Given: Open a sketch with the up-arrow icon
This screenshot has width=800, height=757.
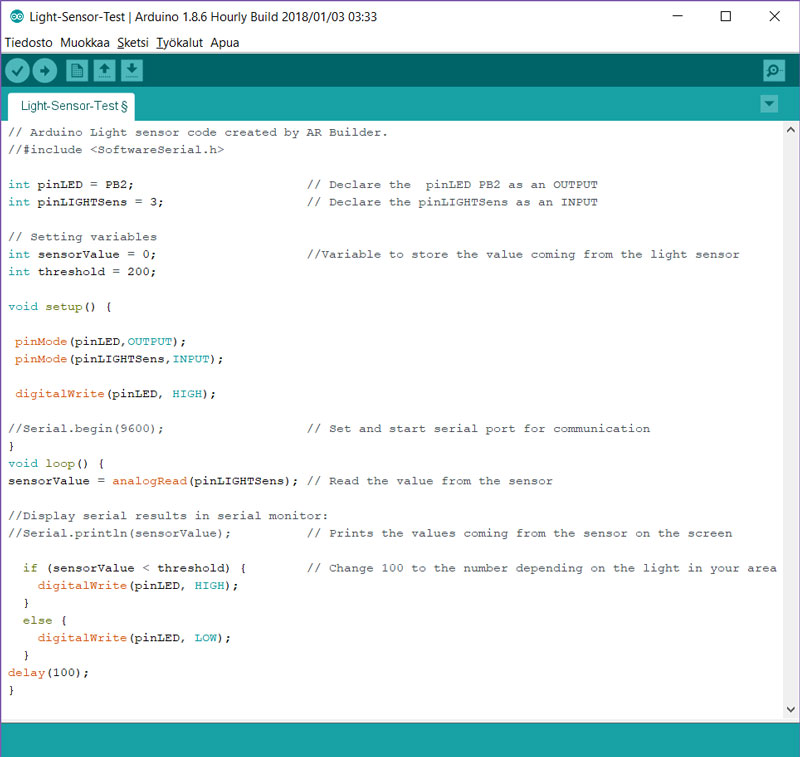Looking at the screenshot, I should pos(105,70).
